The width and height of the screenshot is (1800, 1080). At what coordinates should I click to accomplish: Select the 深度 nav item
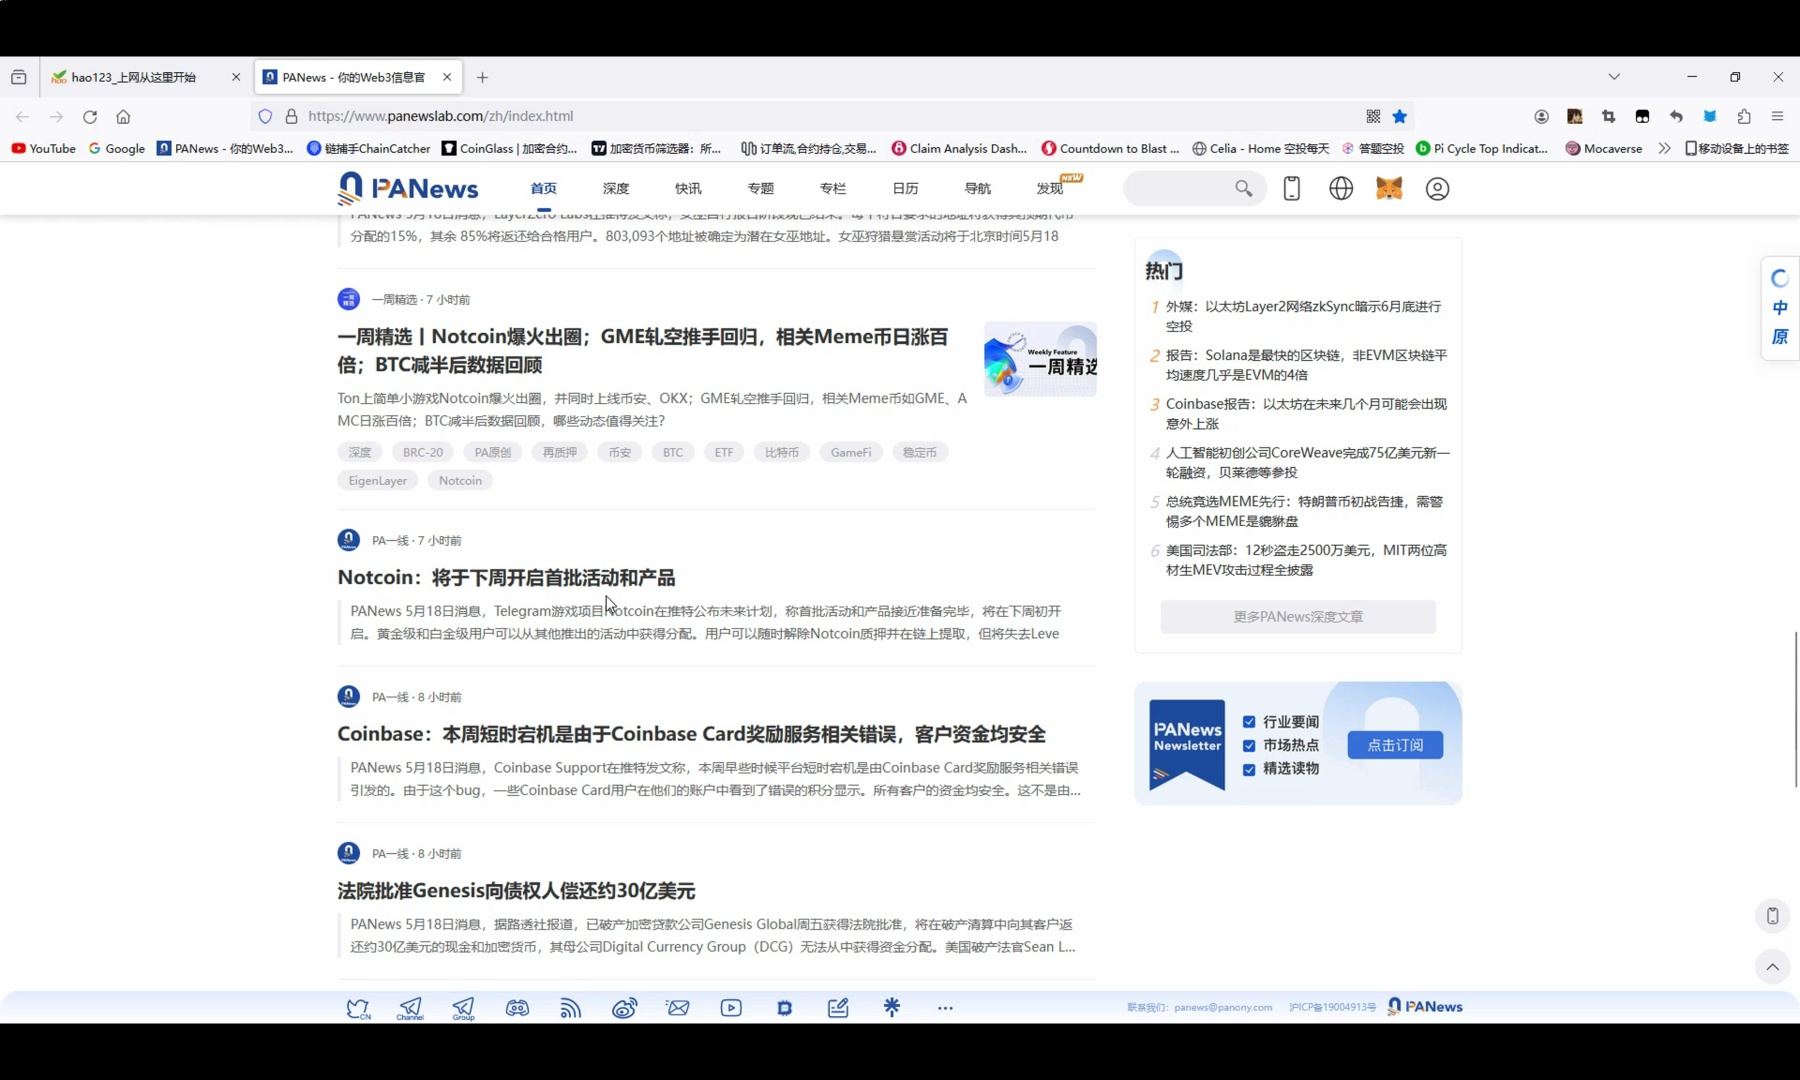(616, 188)
